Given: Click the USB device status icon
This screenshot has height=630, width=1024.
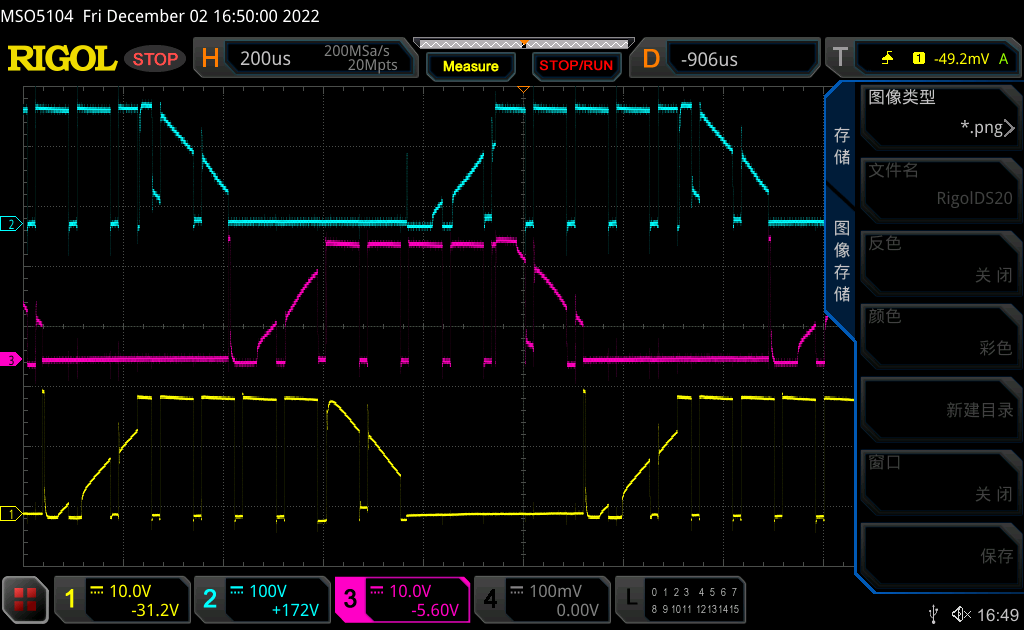Looking at the screenshot, I should tap(934, 613).
